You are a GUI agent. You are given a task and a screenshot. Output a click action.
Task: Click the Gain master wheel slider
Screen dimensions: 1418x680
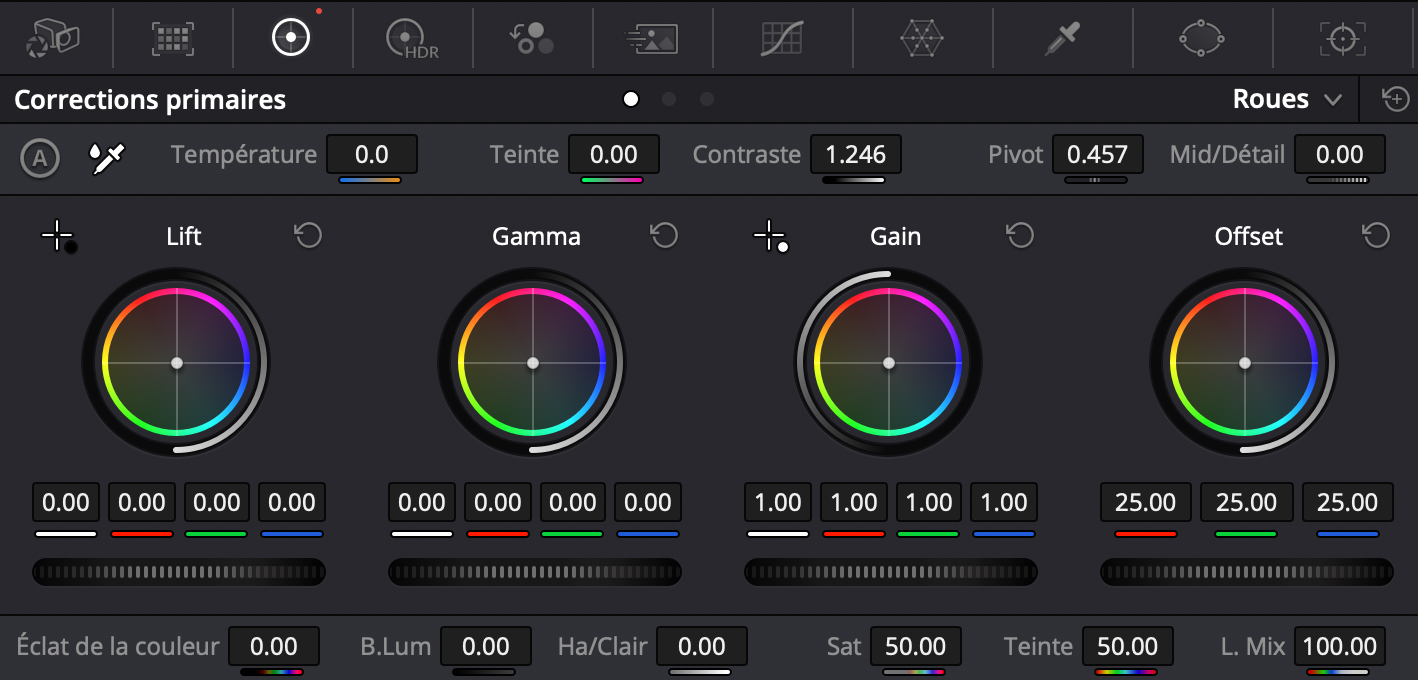(x=890, y=572)
